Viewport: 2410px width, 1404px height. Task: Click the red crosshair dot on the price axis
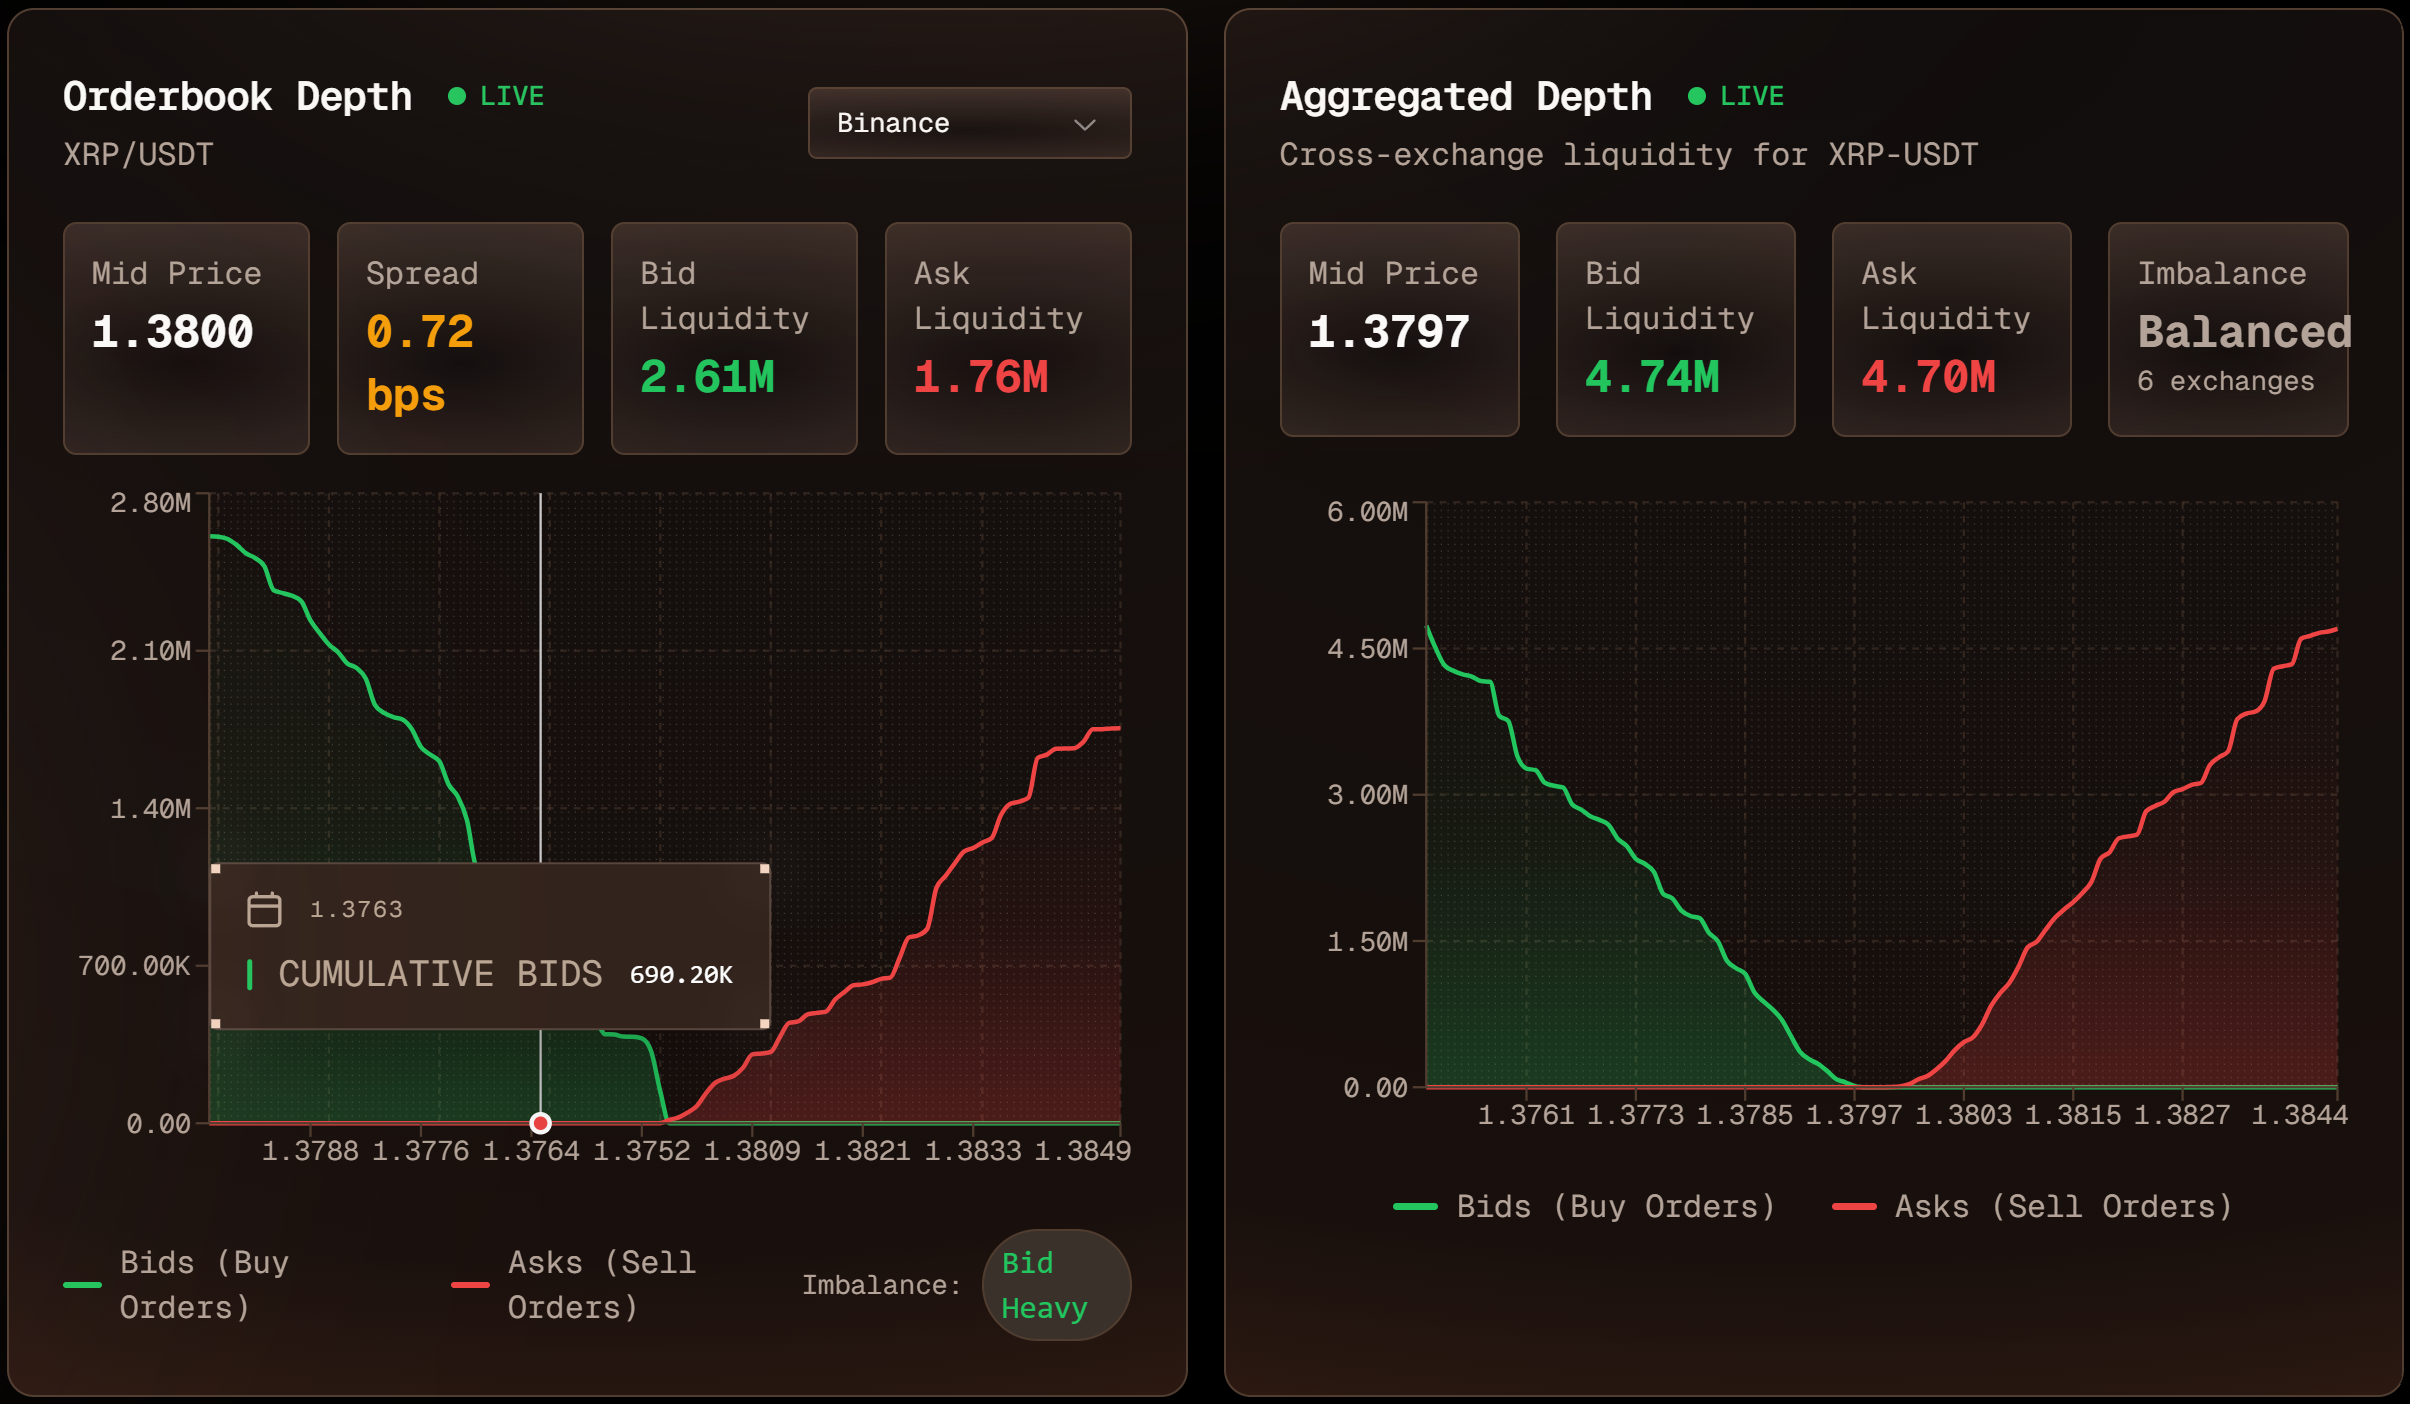coord(541,1123)
